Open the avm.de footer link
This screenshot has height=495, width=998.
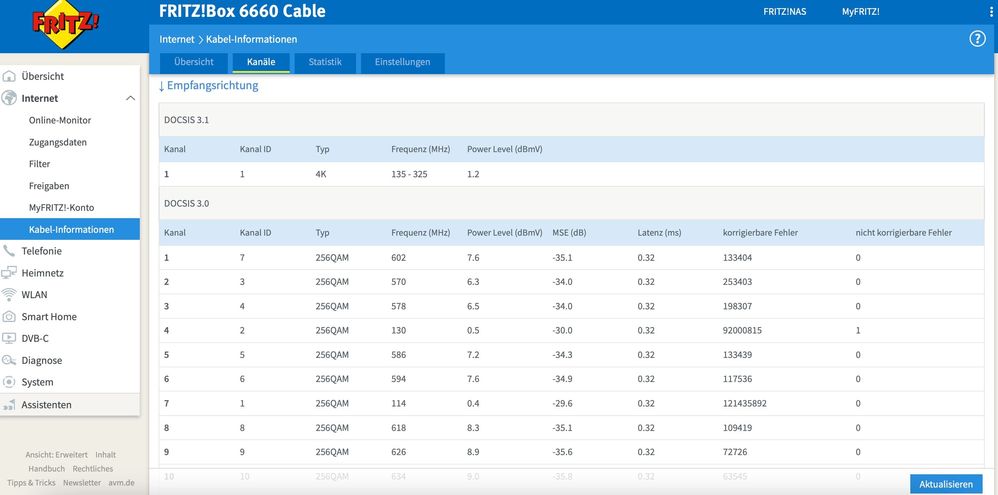pos(121,483)
